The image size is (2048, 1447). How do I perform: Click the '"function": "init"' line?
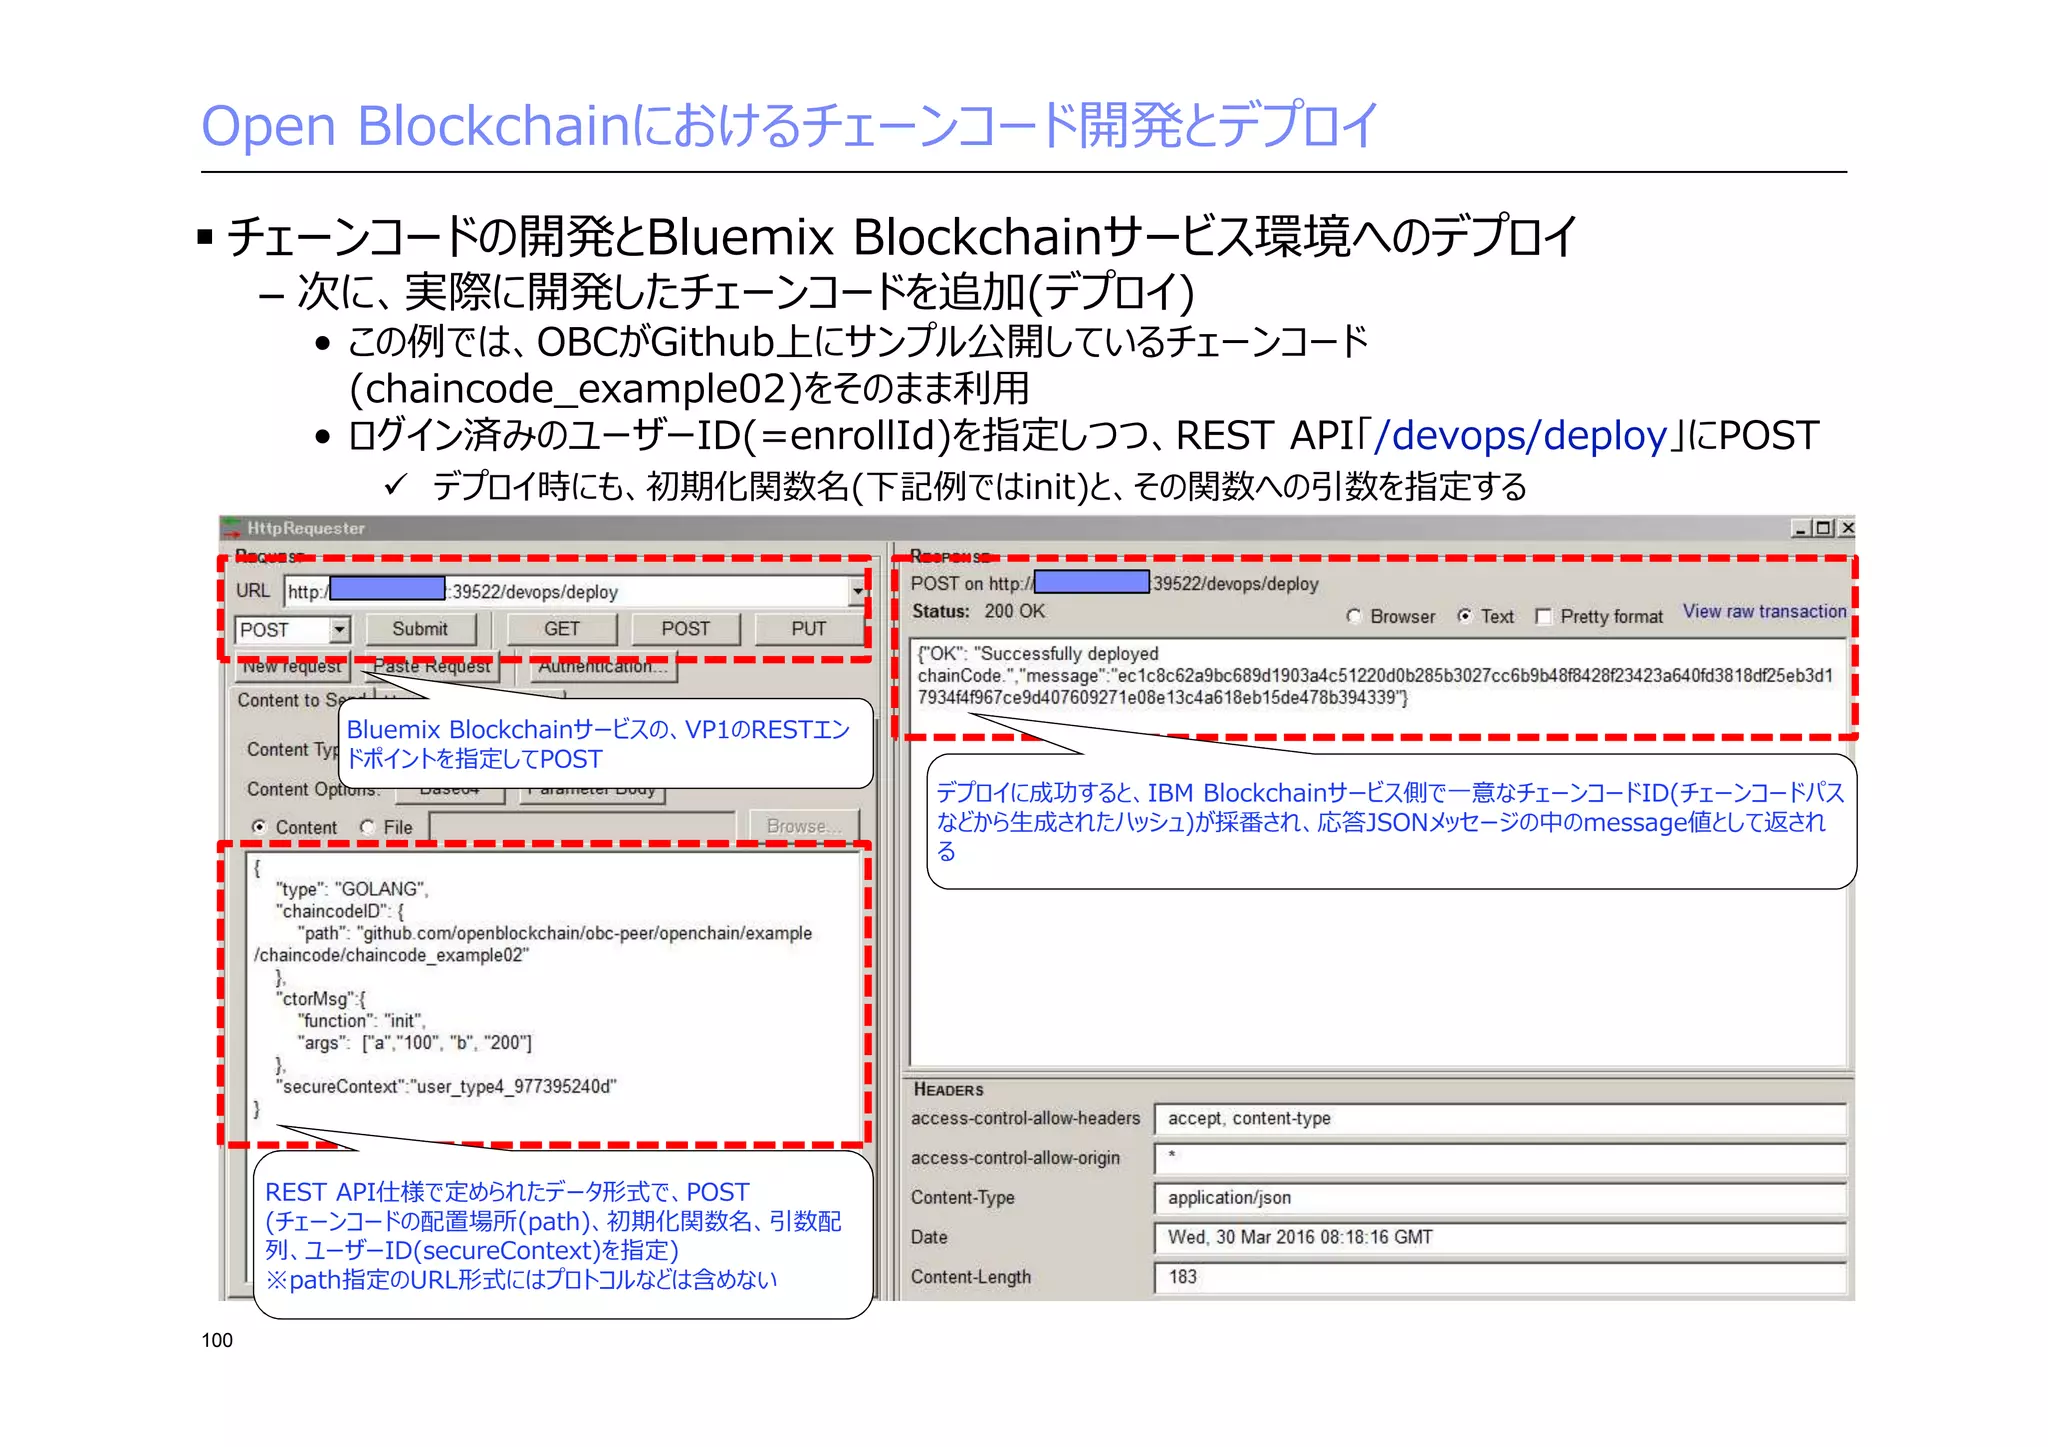click(362, 1021)
